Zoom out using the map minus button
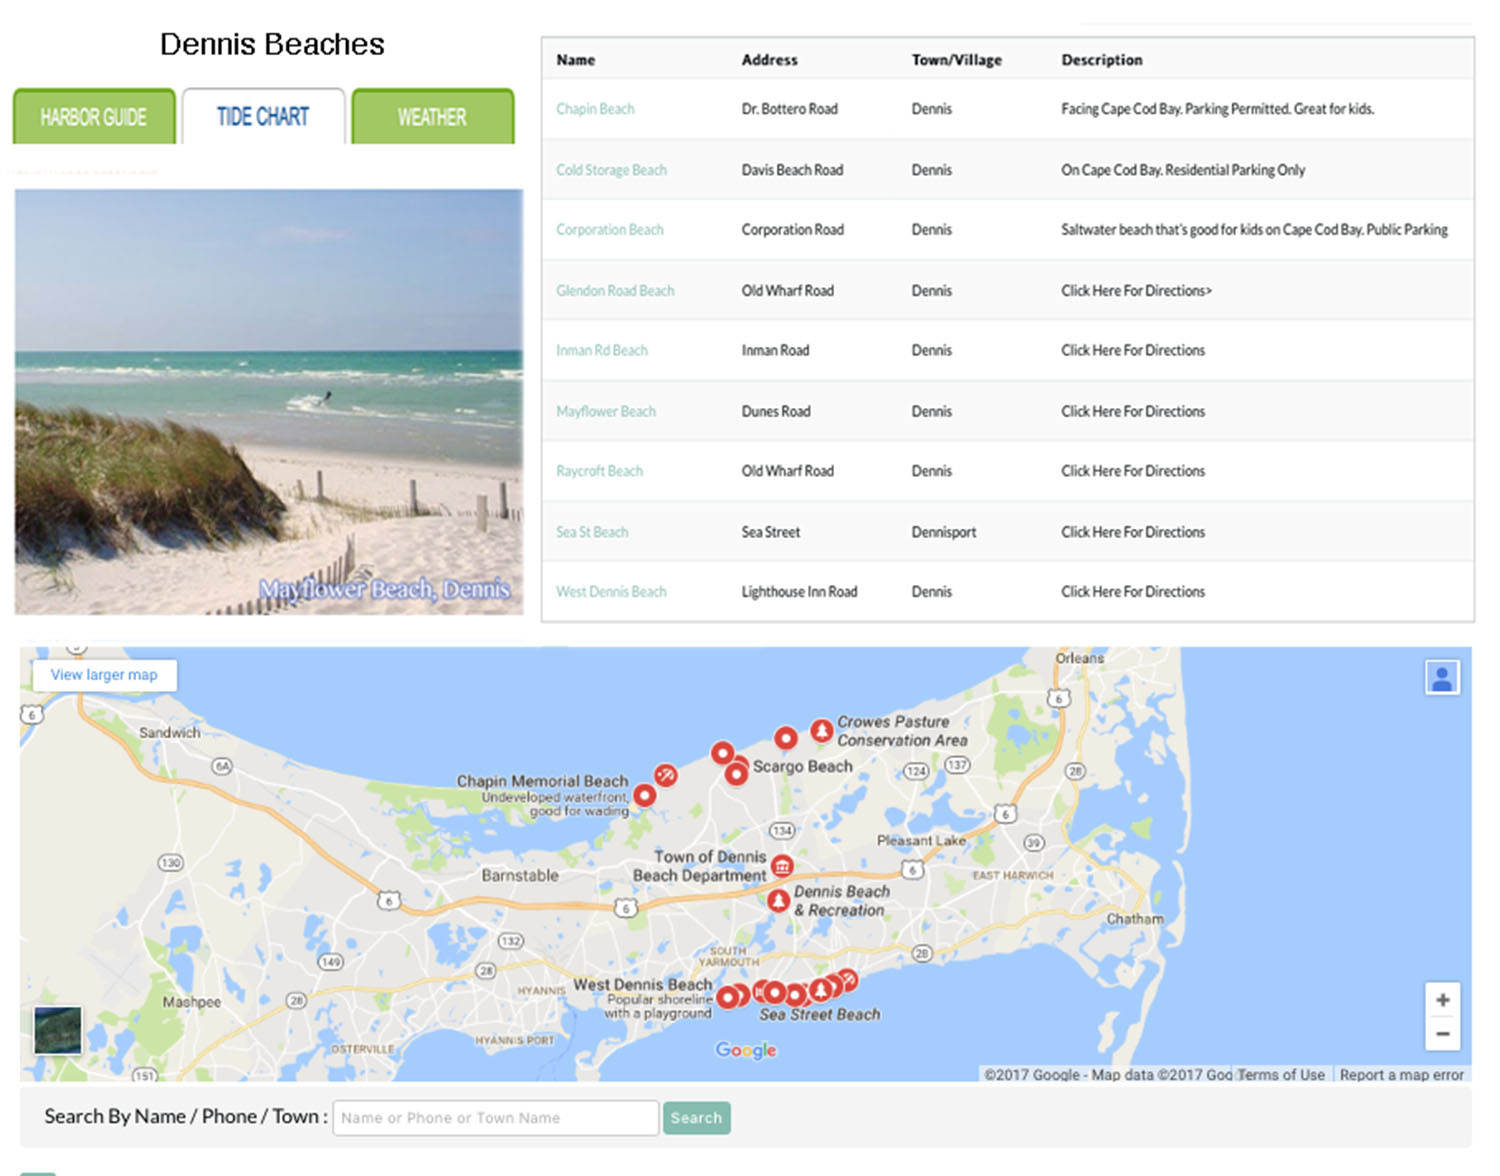This screenshot has height=1176, width=1500. point(1442,1034)
